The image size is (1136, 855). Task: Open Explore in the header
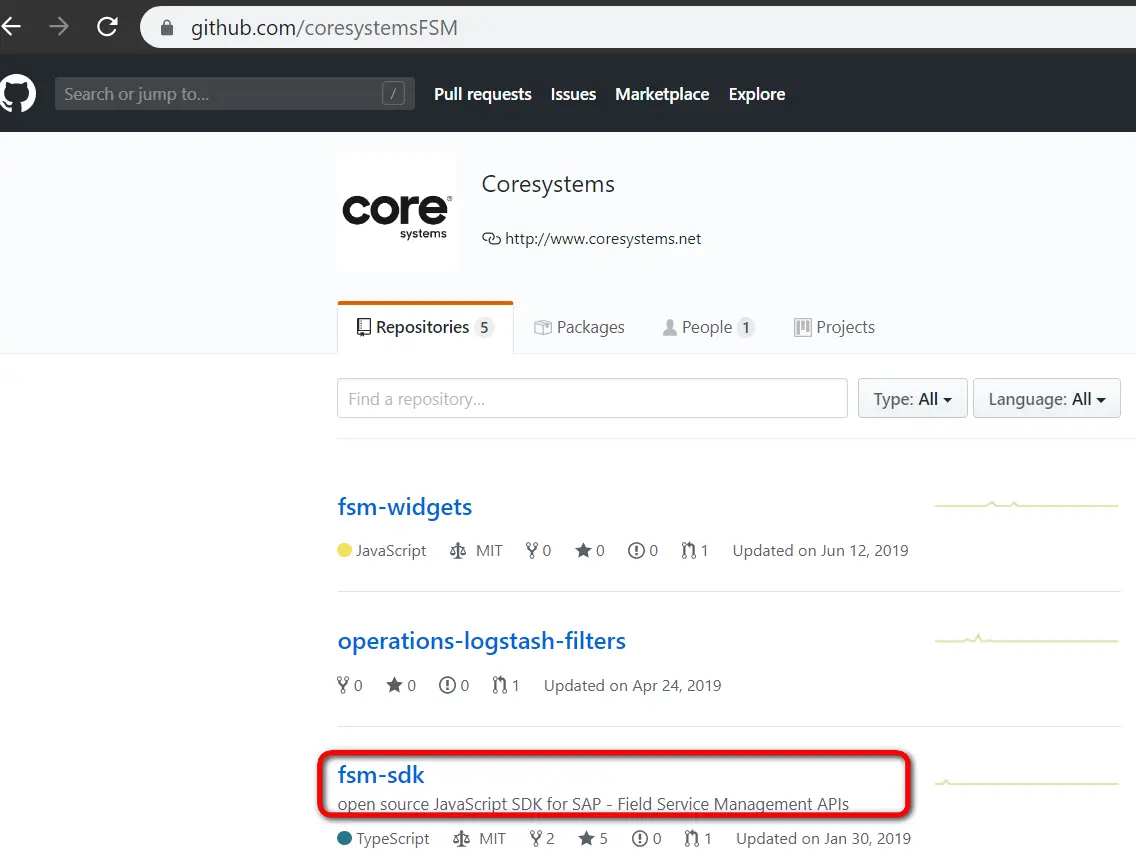757,94
